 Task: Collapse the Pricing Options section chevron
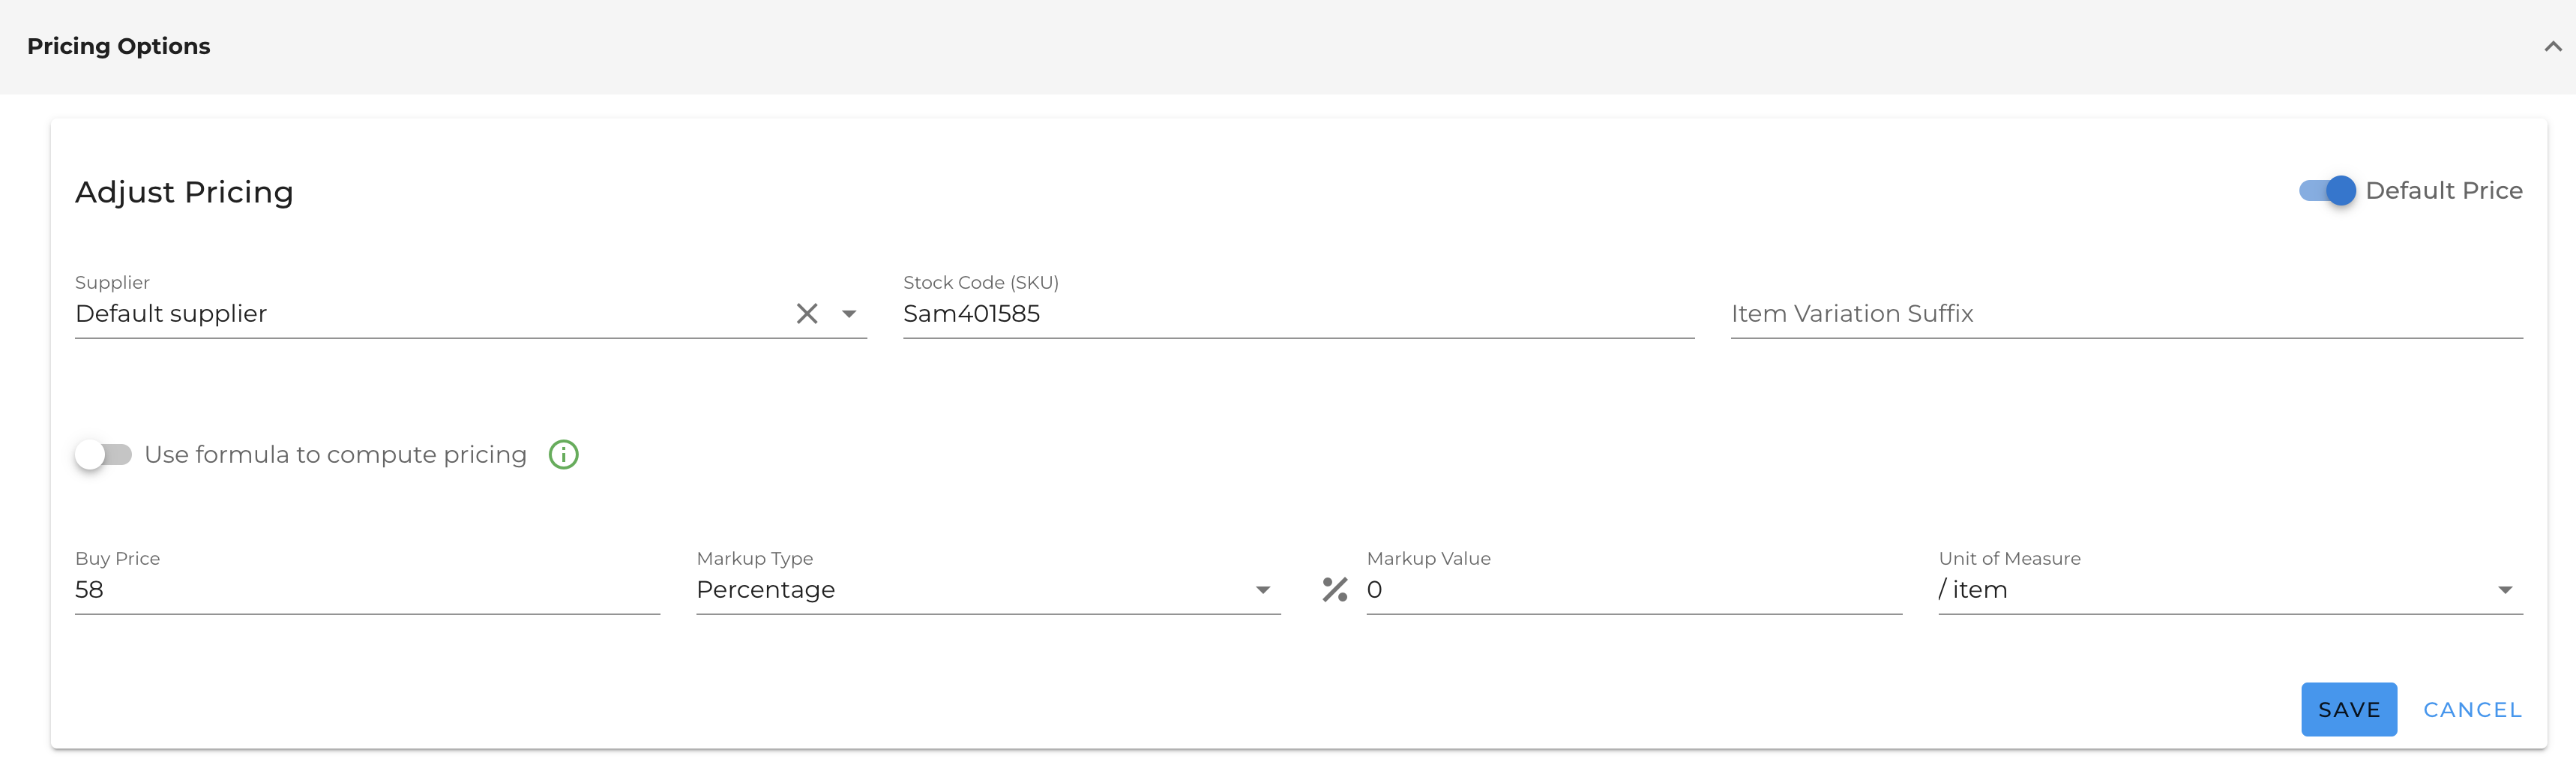click(2552, 47)
